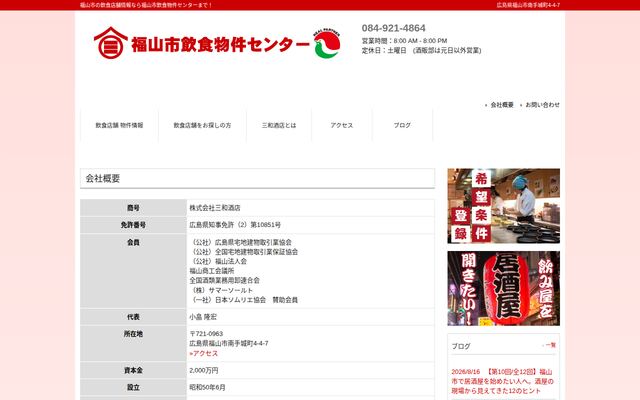Viewport: 640px width, 400px height.
Task: Select founding date 昭和50年6月
Action: (207, 387)
